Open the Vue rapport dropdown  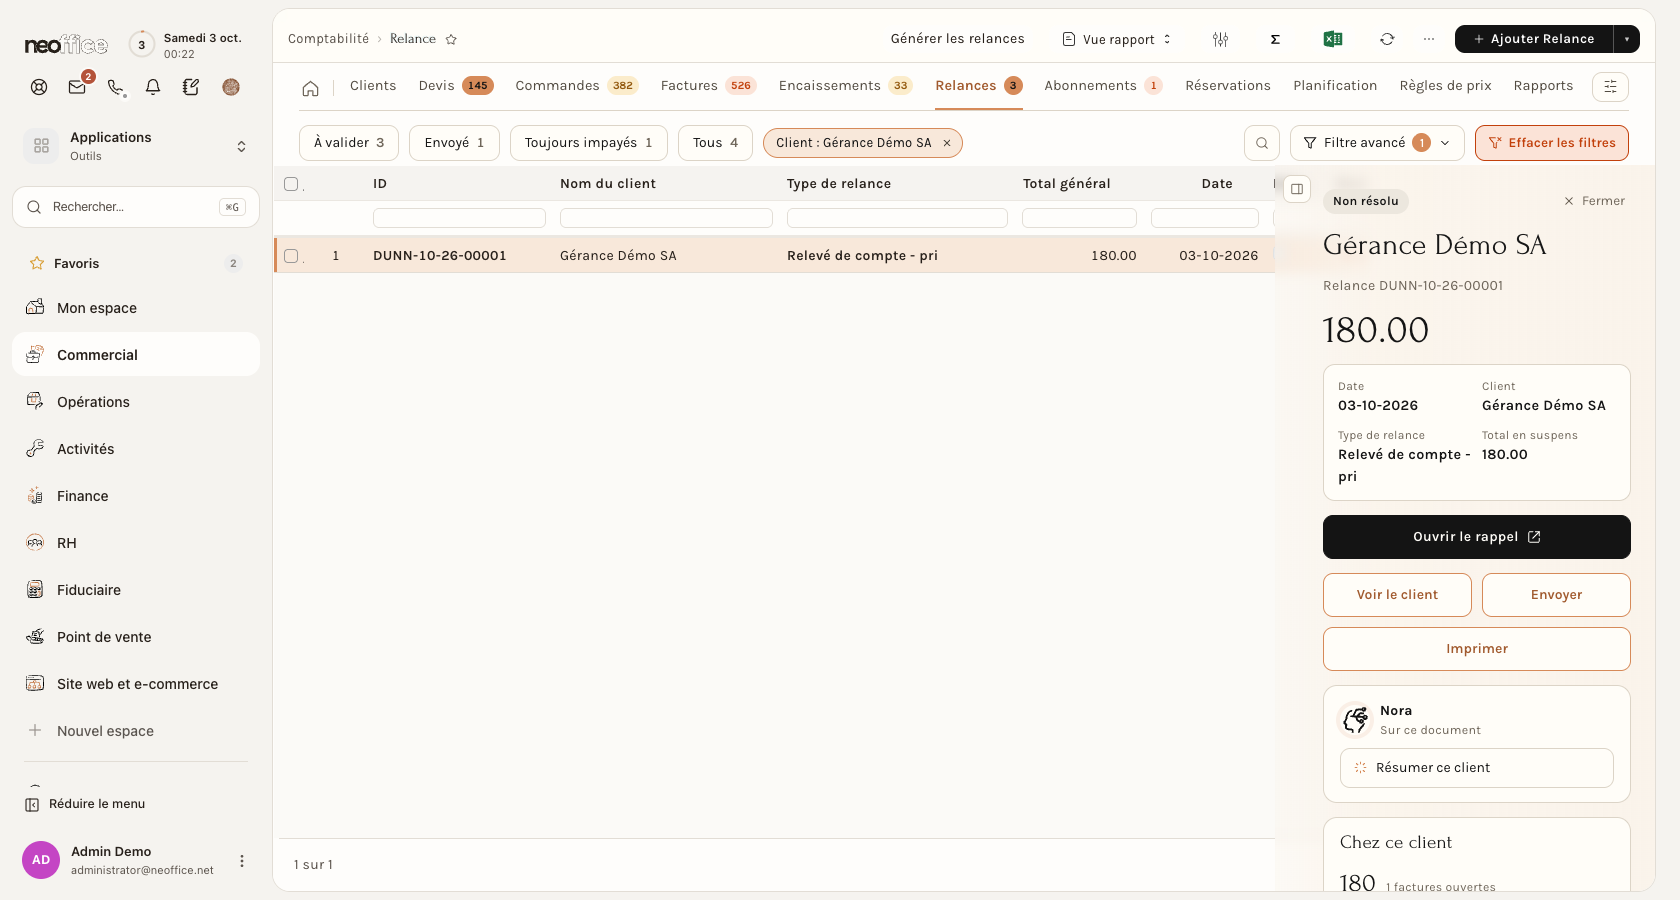(x=1116, y=39)
